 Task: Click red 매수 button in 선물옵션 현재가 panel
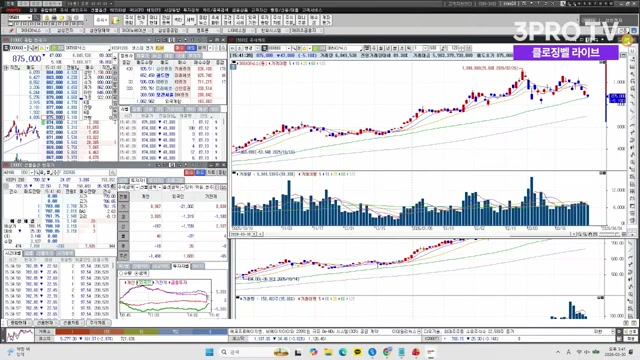click(x=189, y=173)
